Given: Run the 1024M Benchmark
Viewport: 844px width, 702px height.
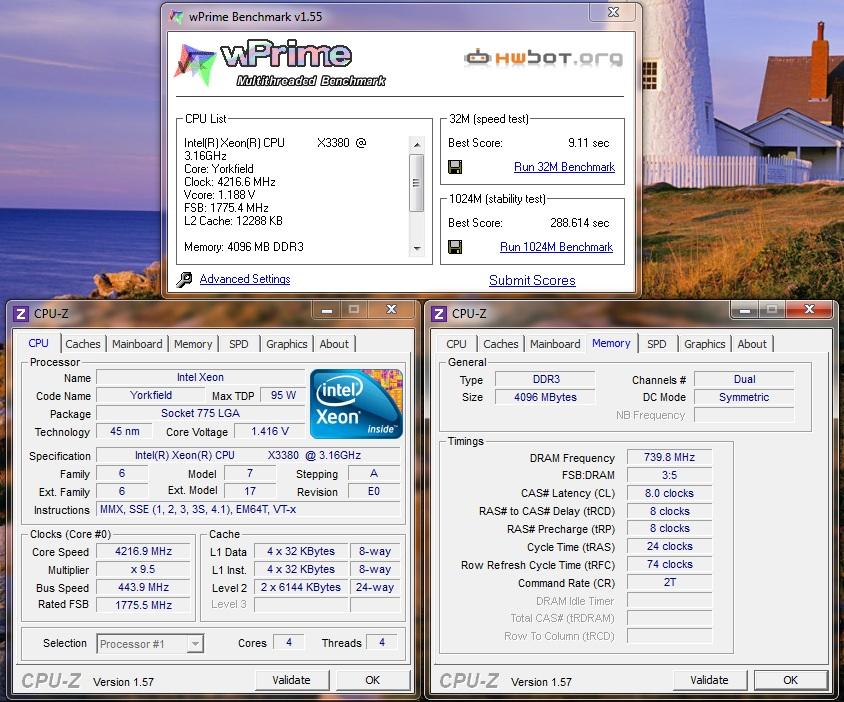Looking at the screenshot, I should tap(557, 247).
